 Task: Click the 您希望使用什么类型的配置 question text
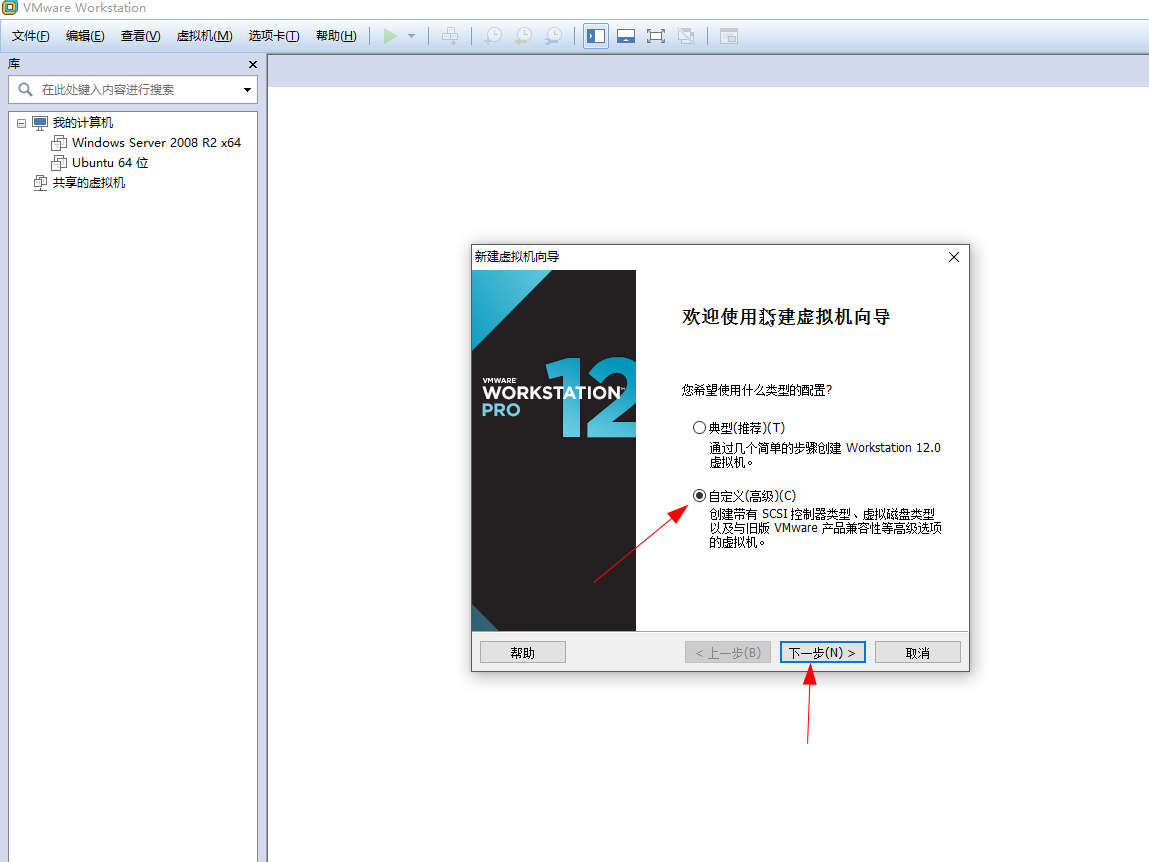click(x=757, y=390)
